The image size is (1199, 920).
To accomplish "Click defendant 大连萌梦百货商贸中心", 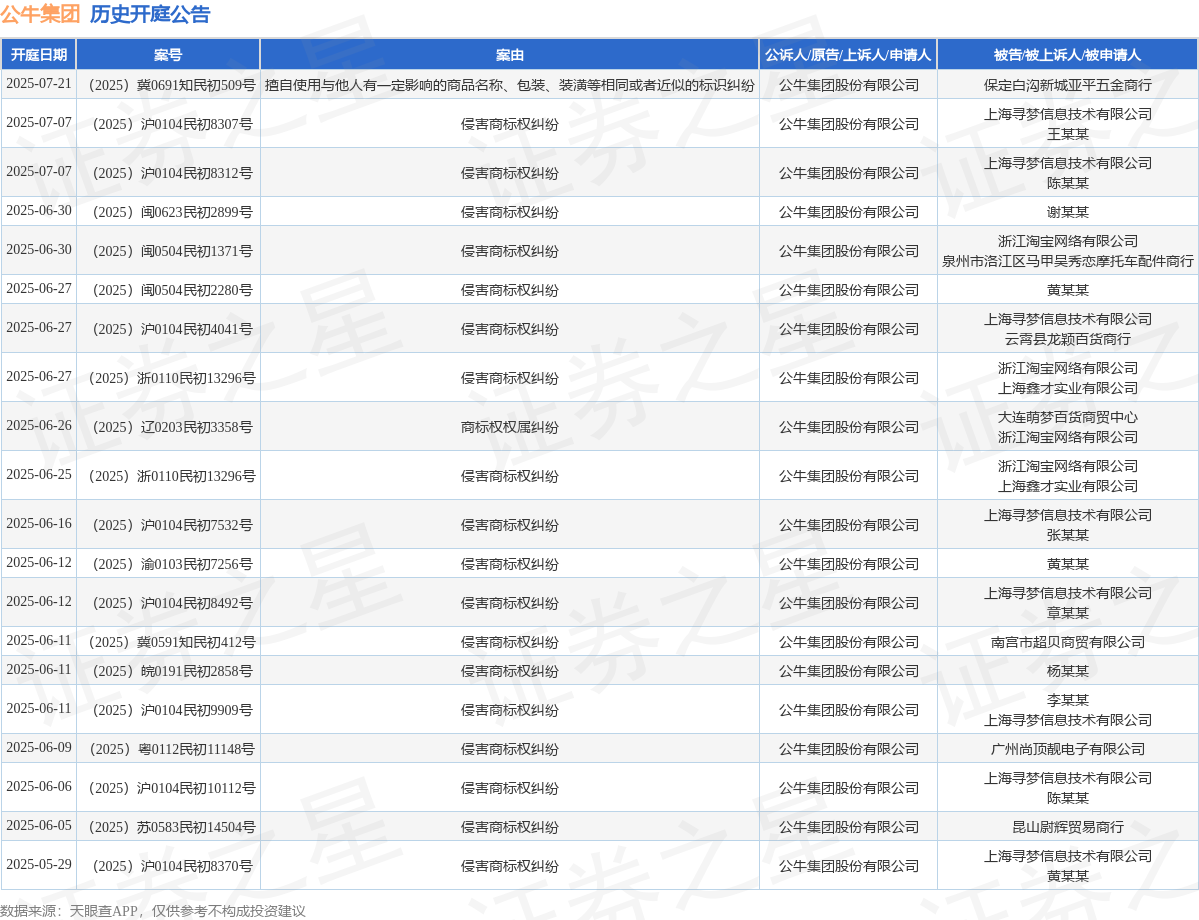I will pos(1067,417).
